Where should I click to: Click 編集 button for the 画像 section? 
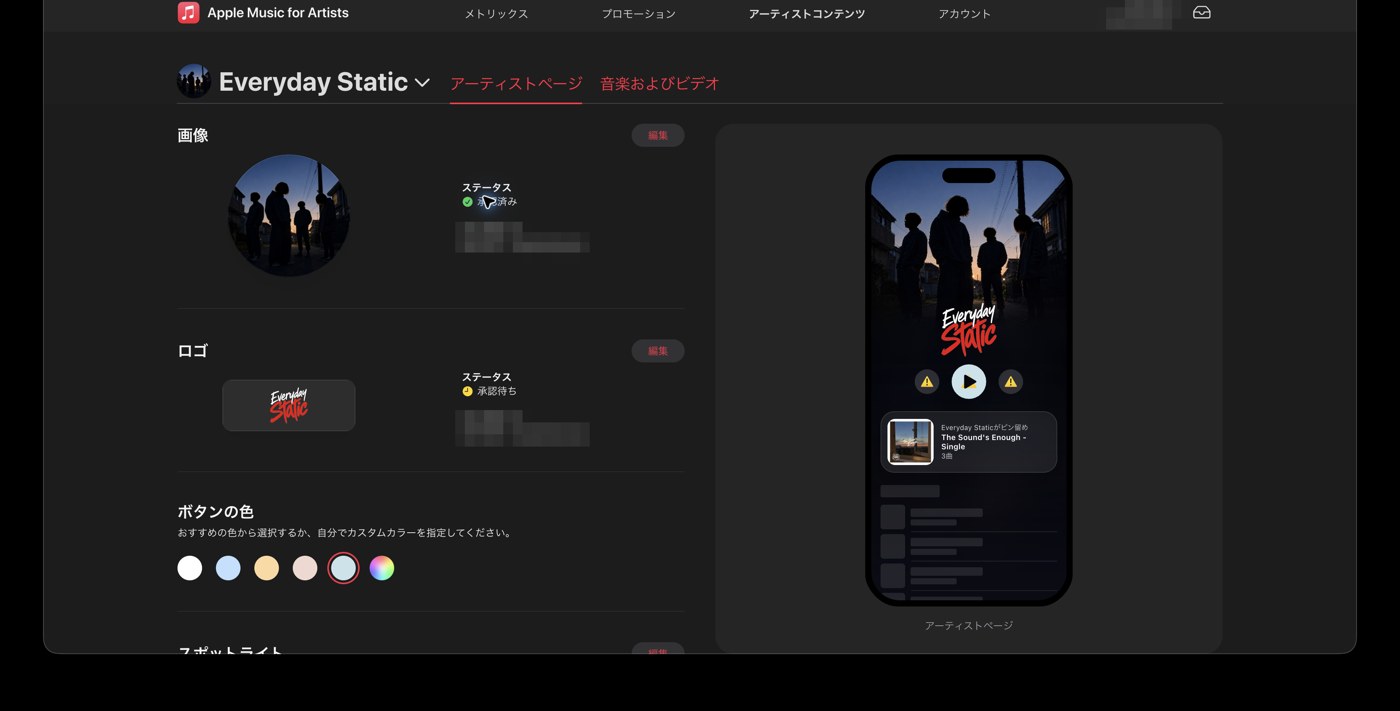click(x=658, y=135)
